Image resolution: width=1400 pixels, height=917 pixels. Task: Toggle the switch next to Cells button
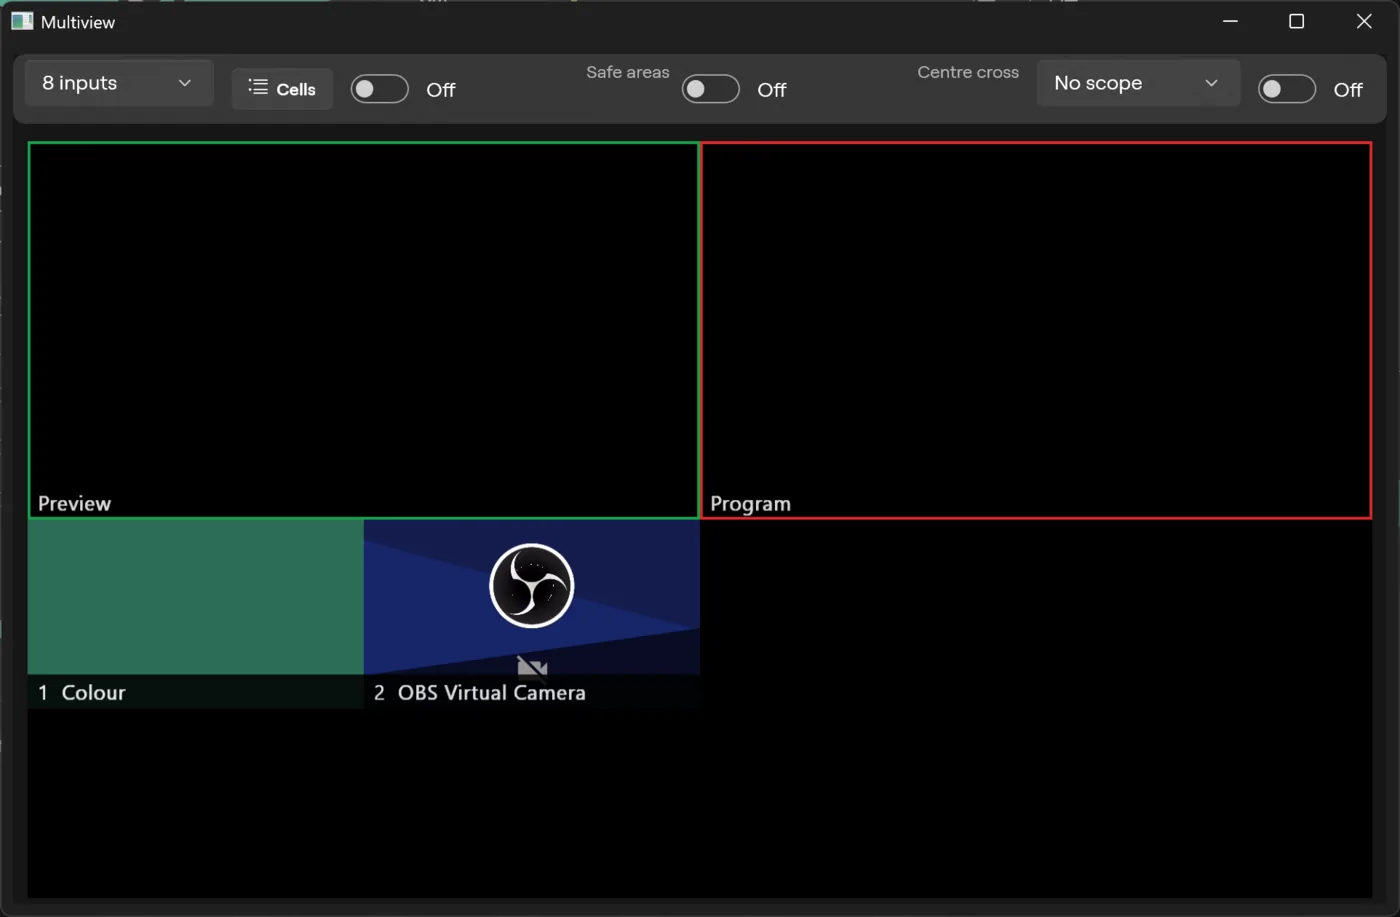point(380,89)
